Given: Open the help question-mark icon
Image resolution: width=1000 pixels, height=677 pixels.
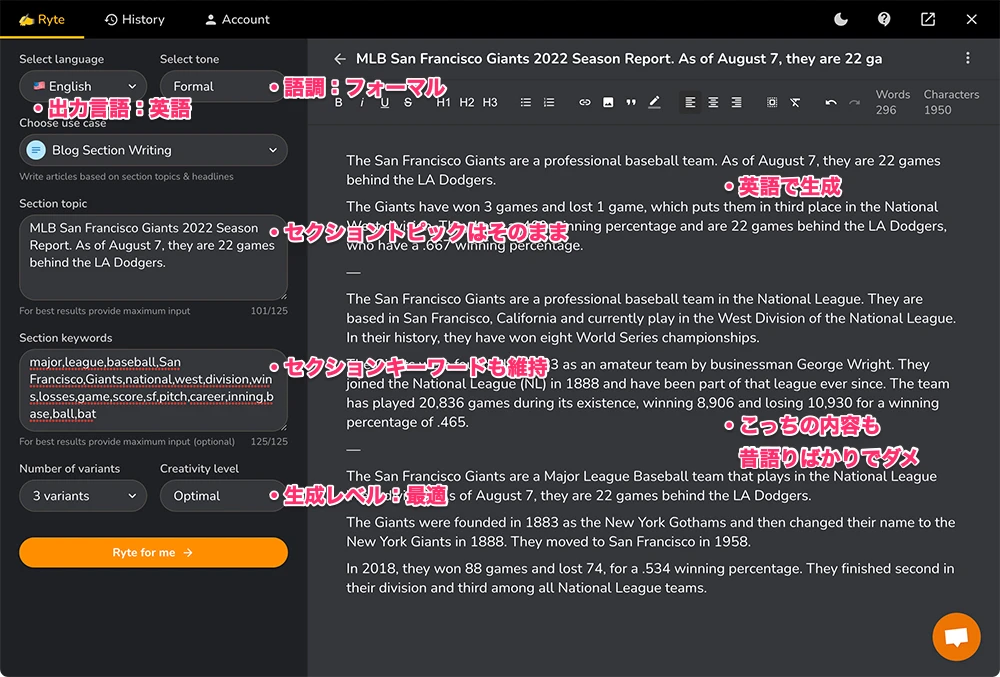Looking at the screenshot, I should [x=884, y=19].
